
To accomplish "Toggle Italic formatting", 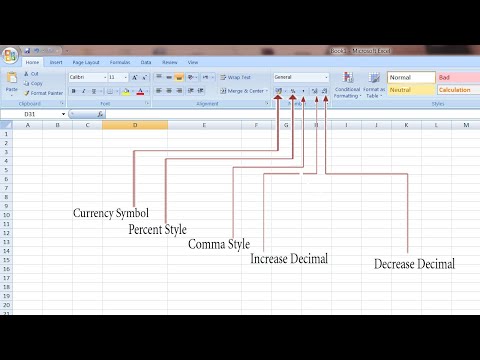I will [84, 91].
